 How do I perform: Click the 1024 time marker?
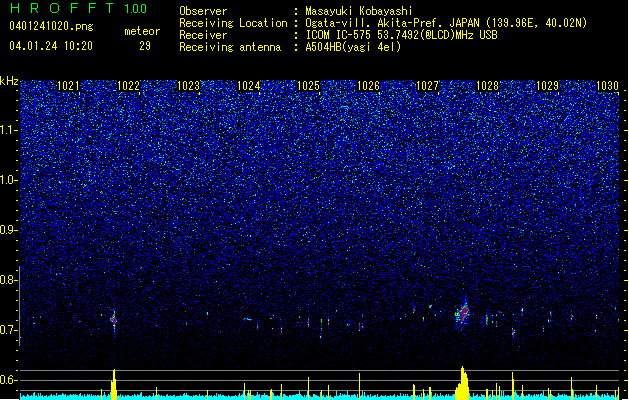(248, 86)
